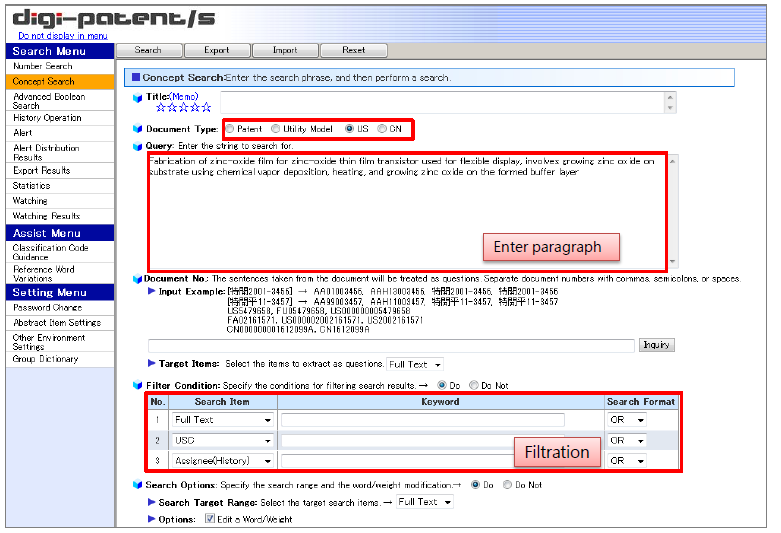The image size is (781, 533).
Task: Click the Query text area scrollbar down arrow
Action: tap(672, 262)
